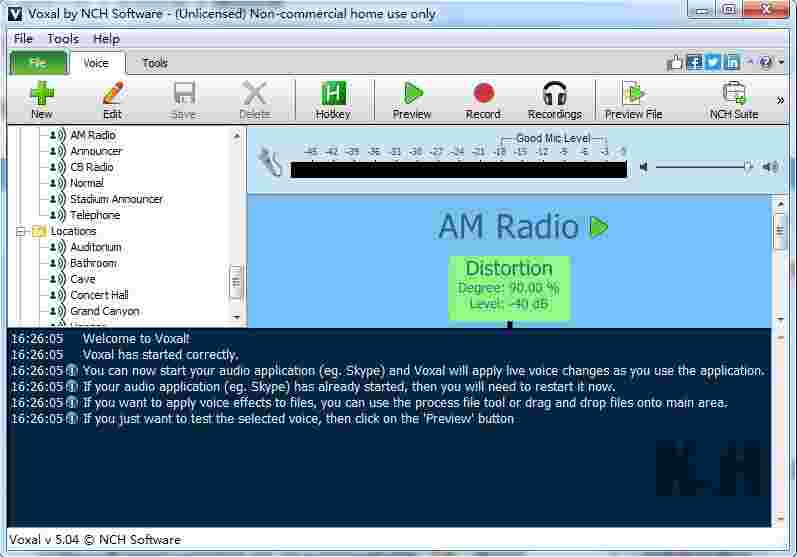
Task: Select the Normal voice
Action: pyautogui.click(x=87, y=183)
